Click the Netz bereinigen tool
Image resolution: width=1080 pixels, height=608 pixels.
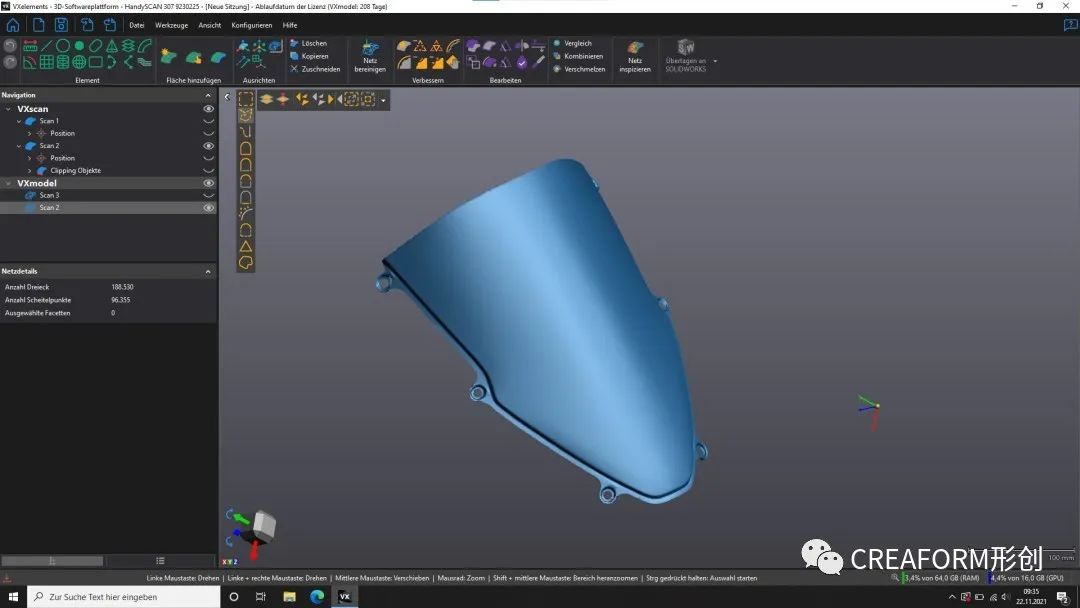pos(369,56)
